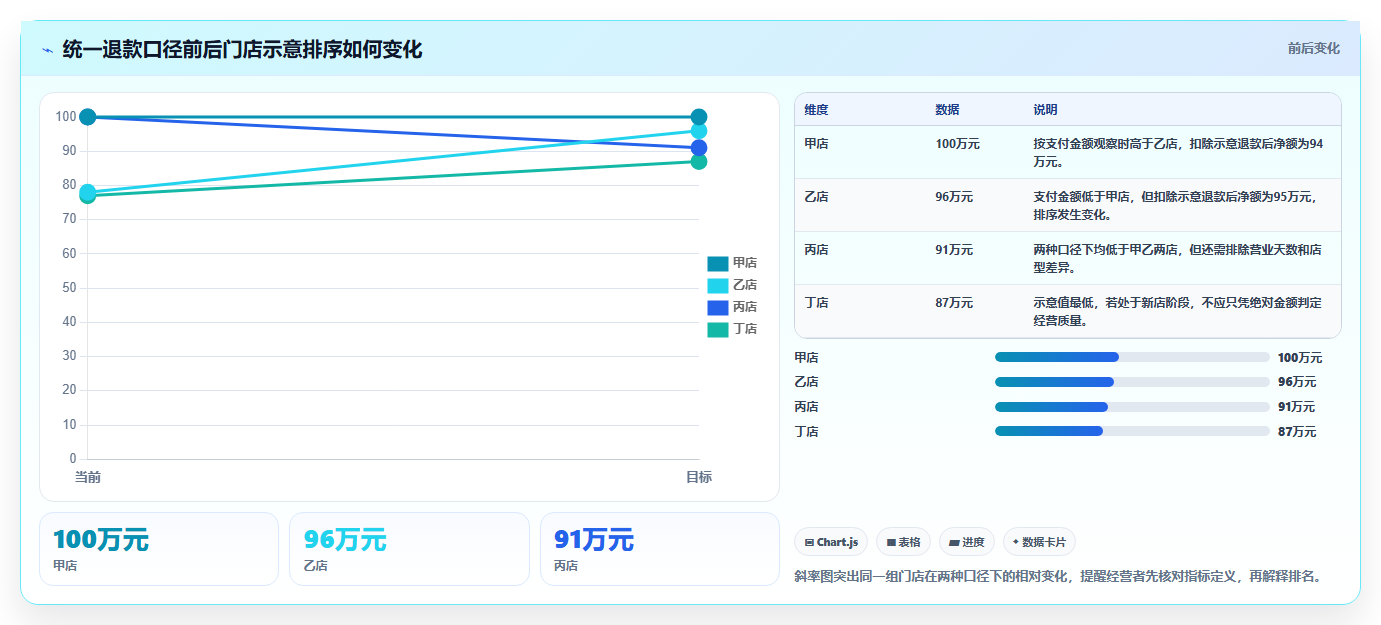Click the 目标 x-axis label
This screenshot has width=1381, height=625.
click(699, 477)
